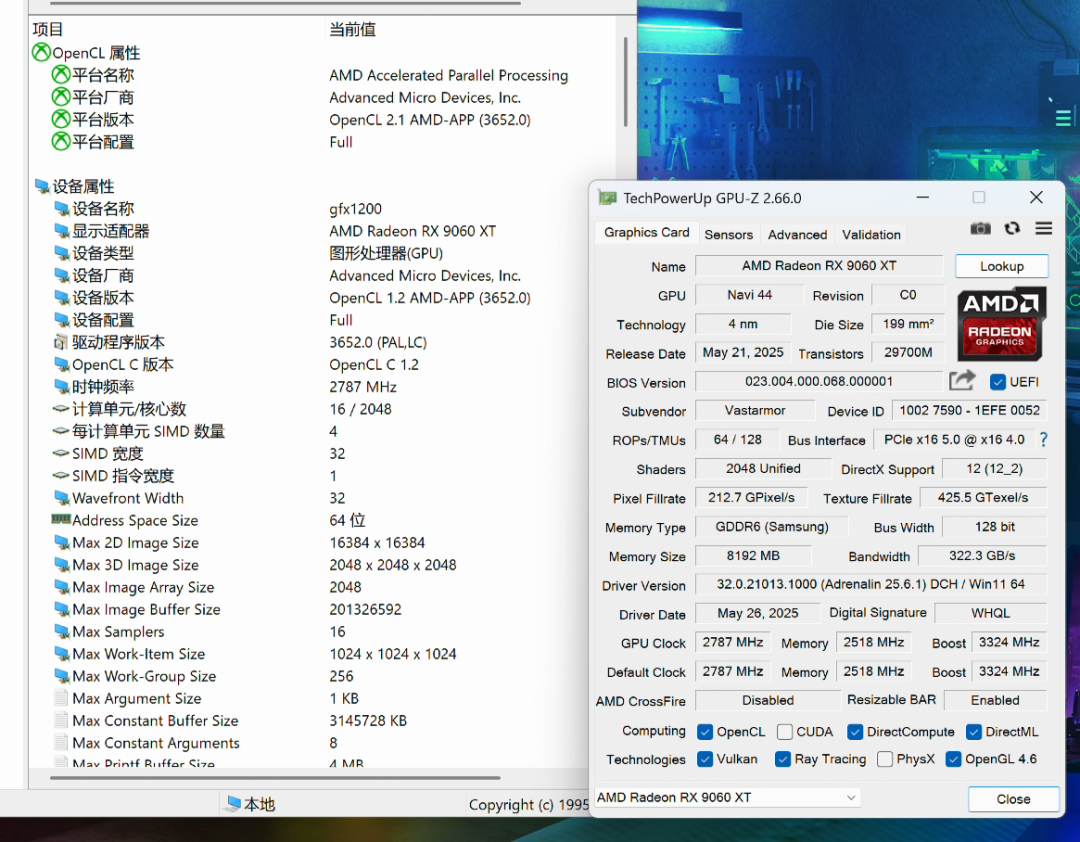The height and width of the screenshot is (842, 1080).
Task: Select the value gfx1200
Action: click(355, 208)
